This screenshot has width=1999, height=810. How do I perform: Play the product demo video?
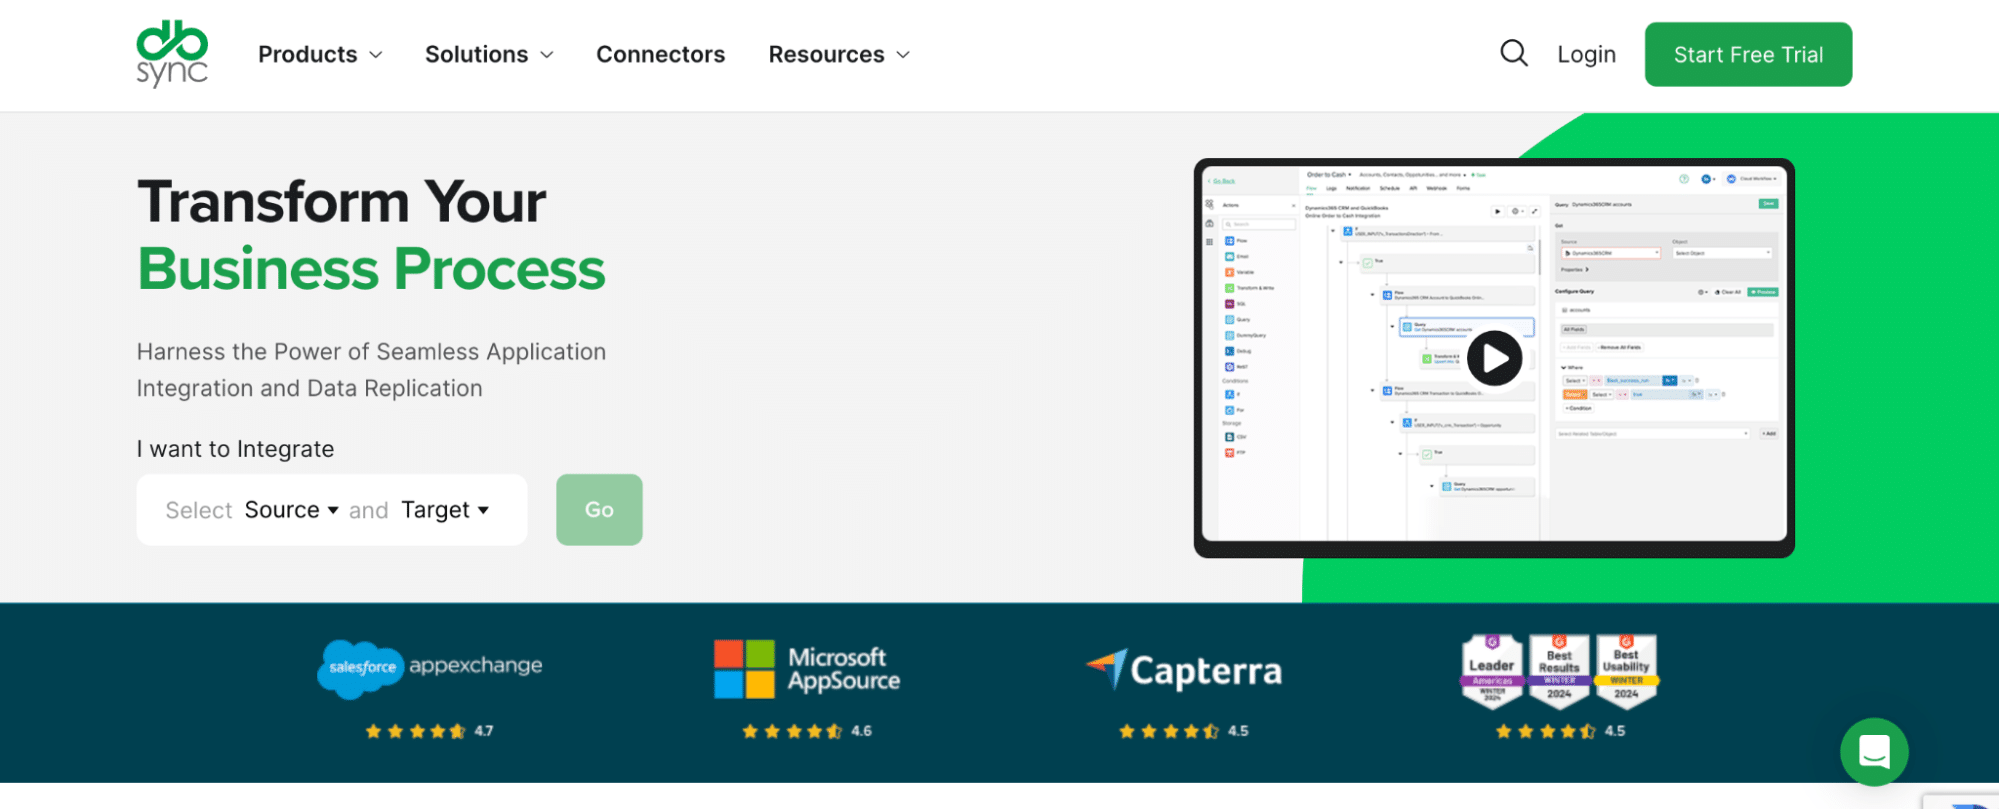(x=1494, y=358)
